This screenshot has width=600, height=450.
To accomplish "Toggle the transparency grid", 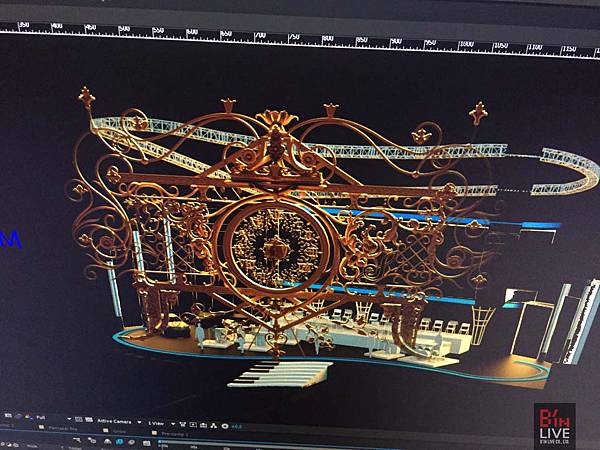I will pos(89,420).
